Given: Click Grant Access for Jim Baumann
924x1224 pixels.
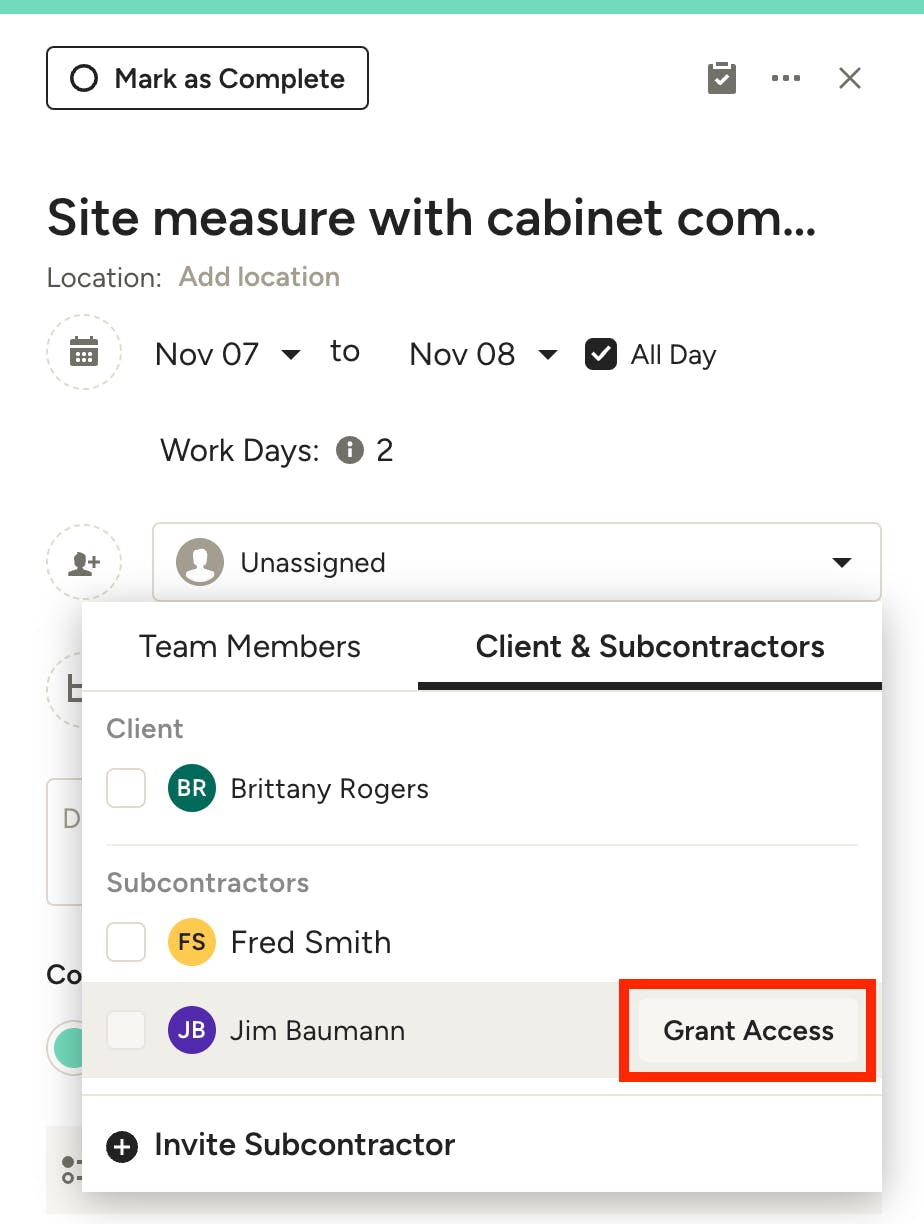Looking at the screenshot, I should click(748, 1031).
